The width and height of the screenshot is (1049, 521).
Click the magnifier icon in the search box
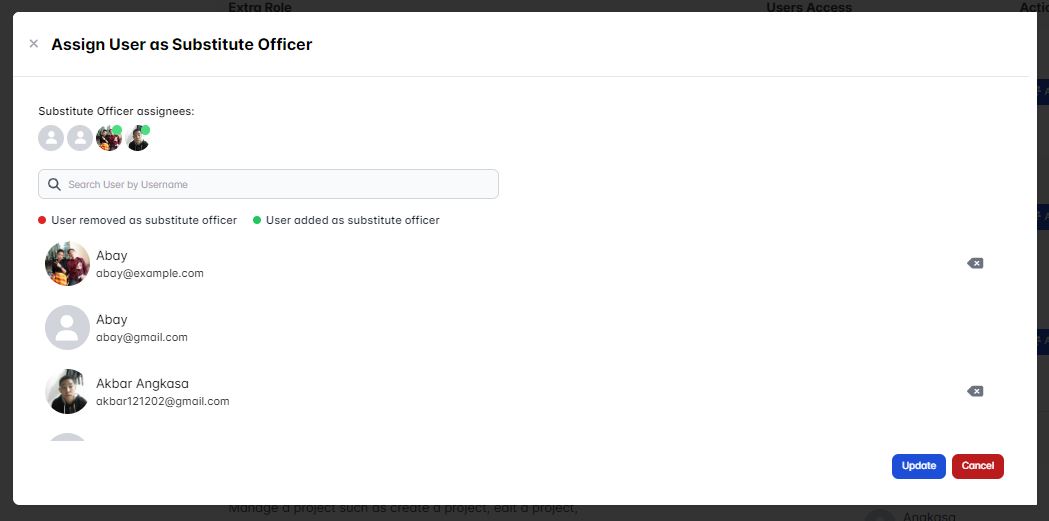(x=54, y=184)
